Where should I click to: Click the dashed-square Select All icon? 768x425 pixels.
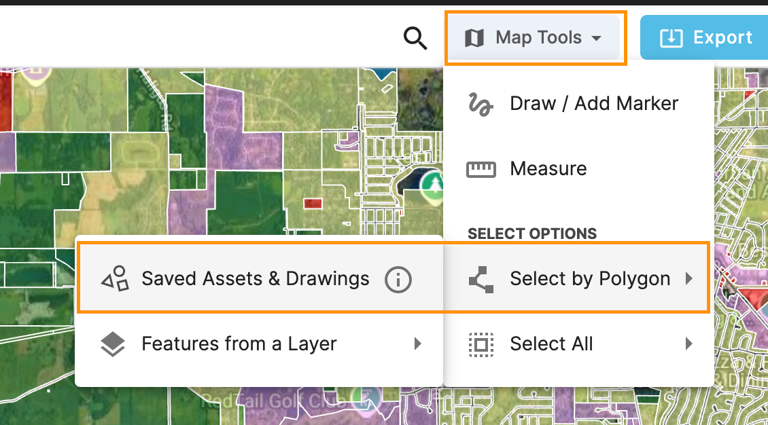pos(481,345)
